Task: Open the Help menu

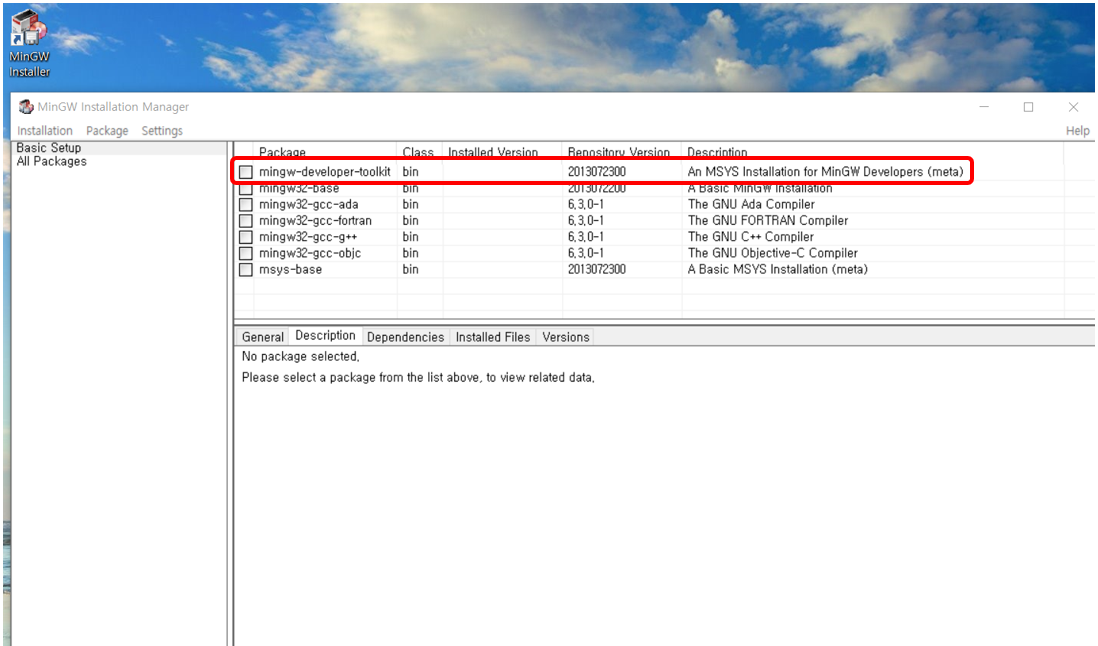Action: pyautogui.click(x=1078, y=131)
